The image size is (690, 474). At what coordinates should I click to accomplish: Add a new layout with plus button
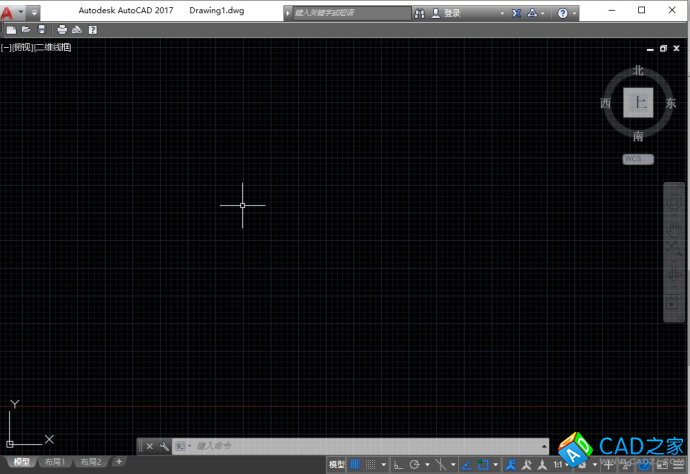coord(119,462)
